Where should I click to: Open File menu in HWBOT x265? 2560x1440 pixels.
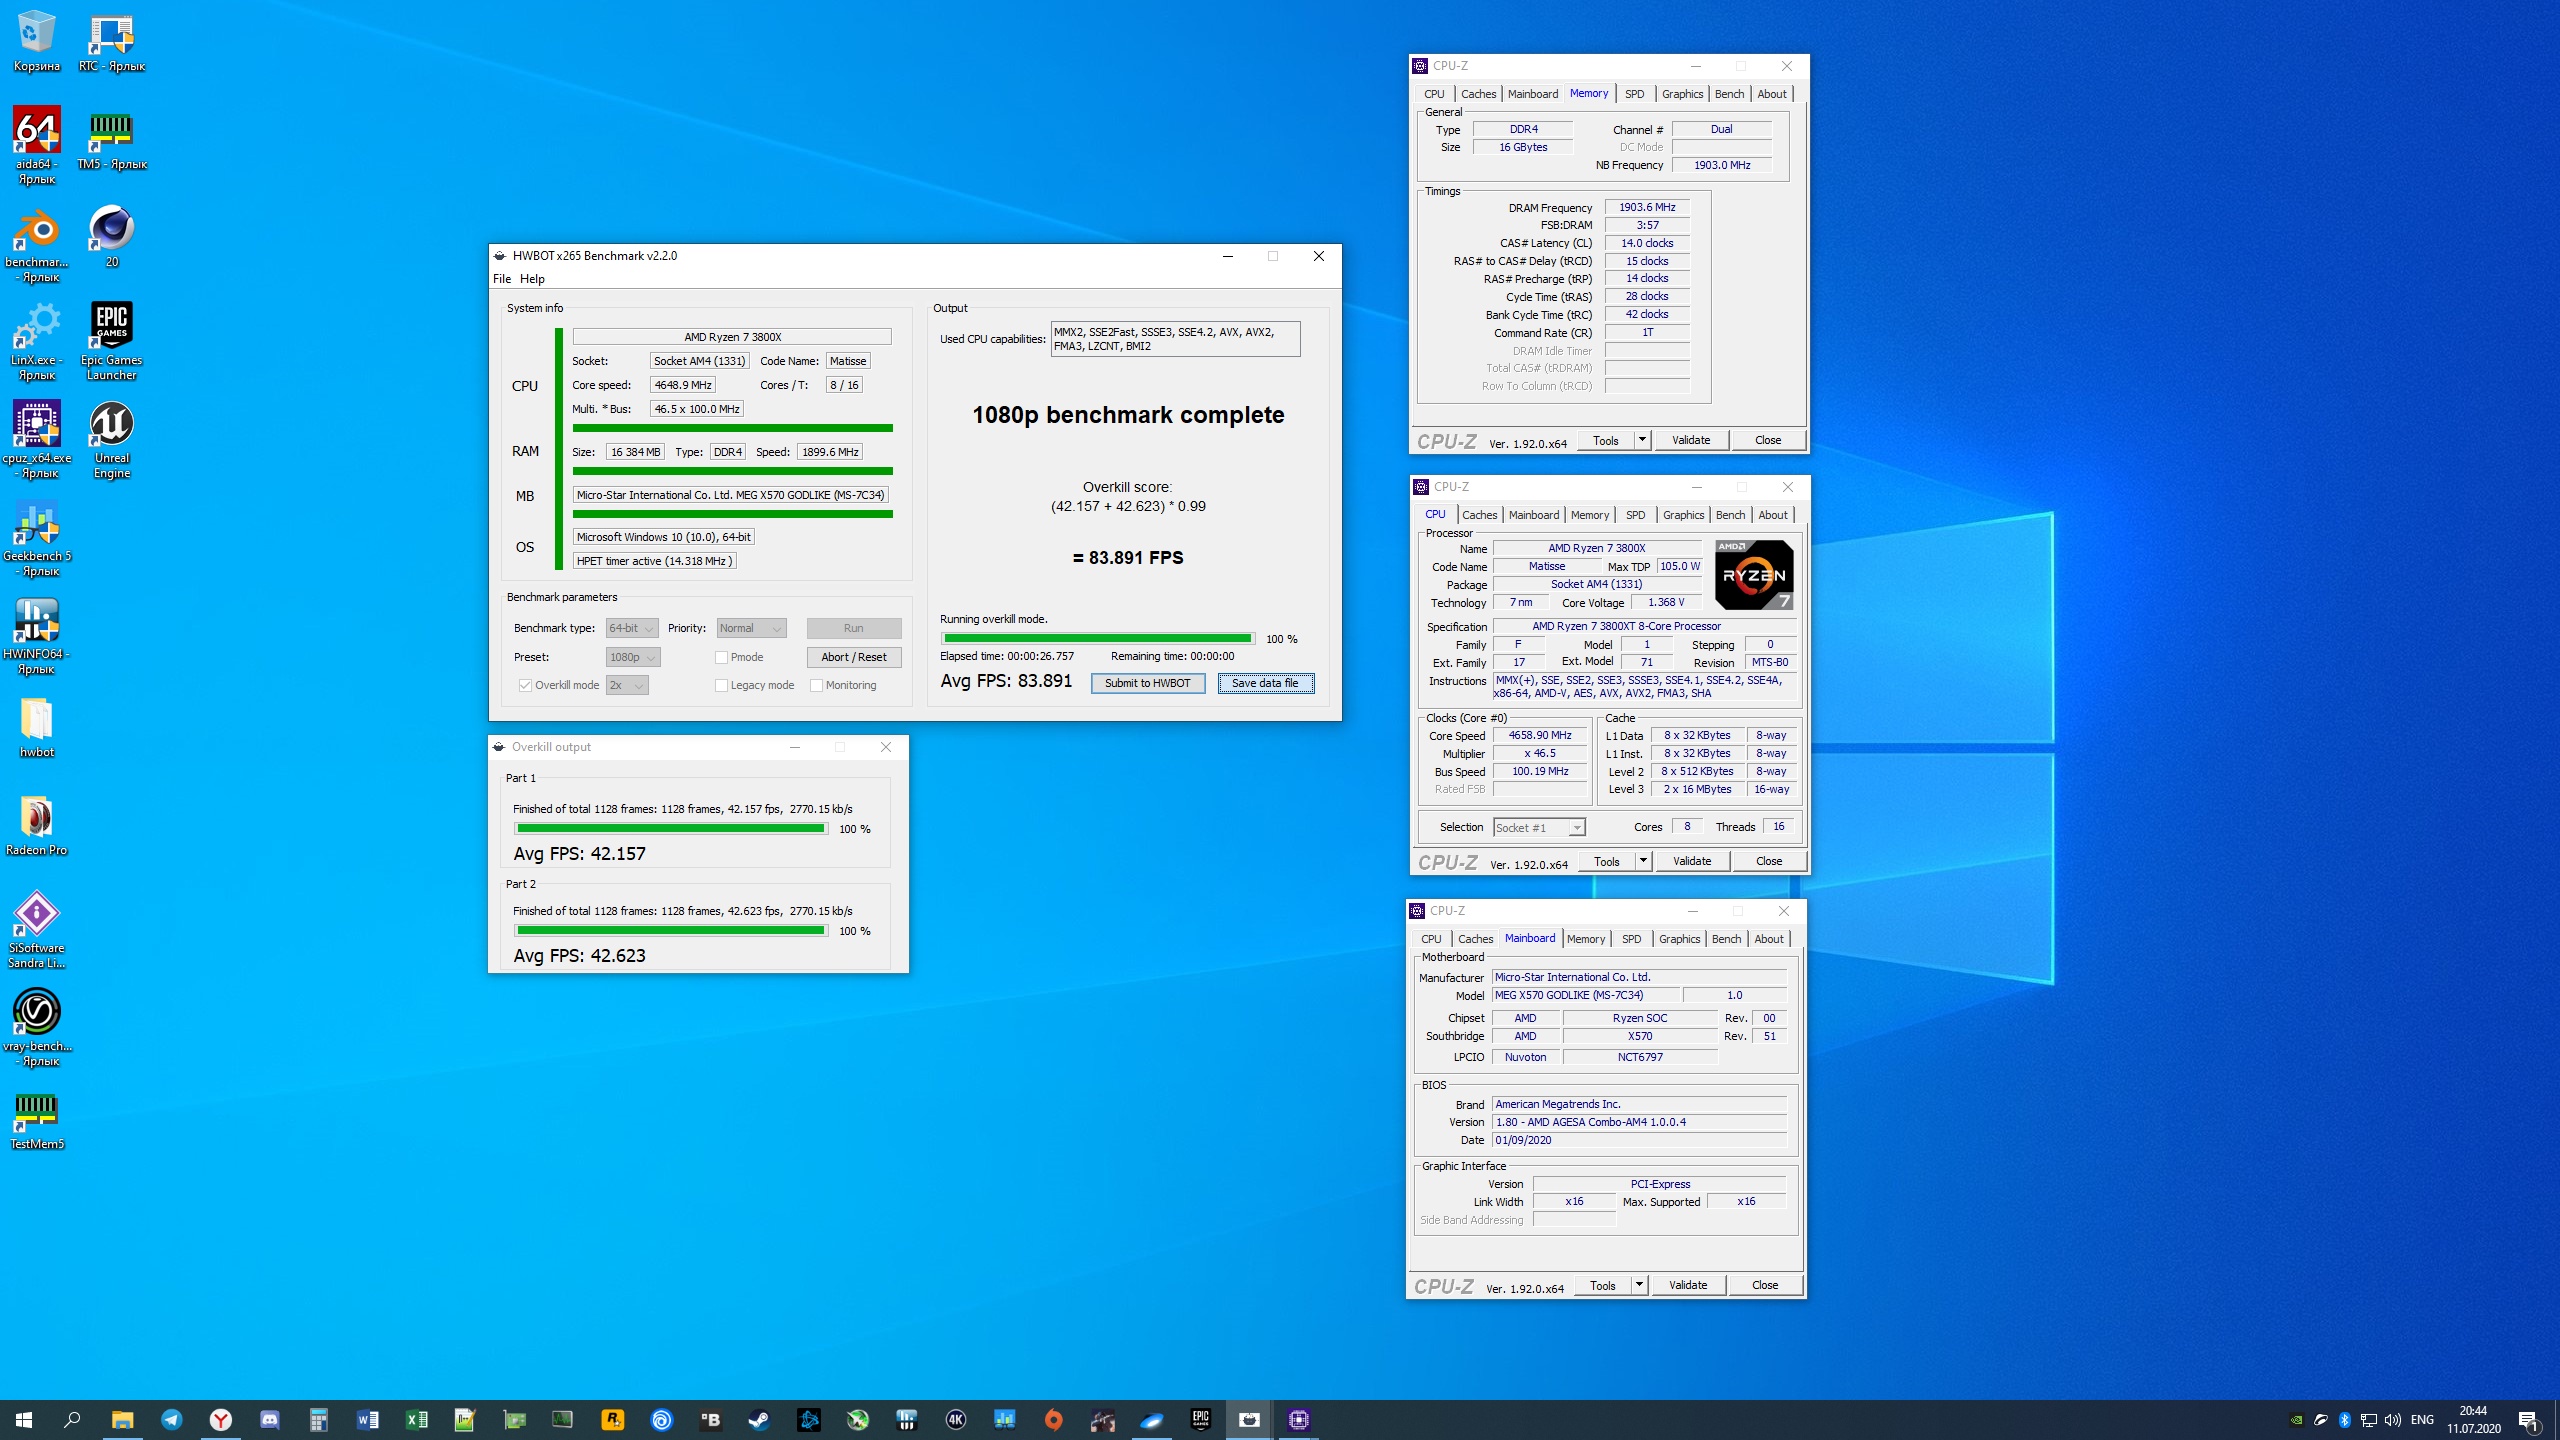[x=501, y=279]
